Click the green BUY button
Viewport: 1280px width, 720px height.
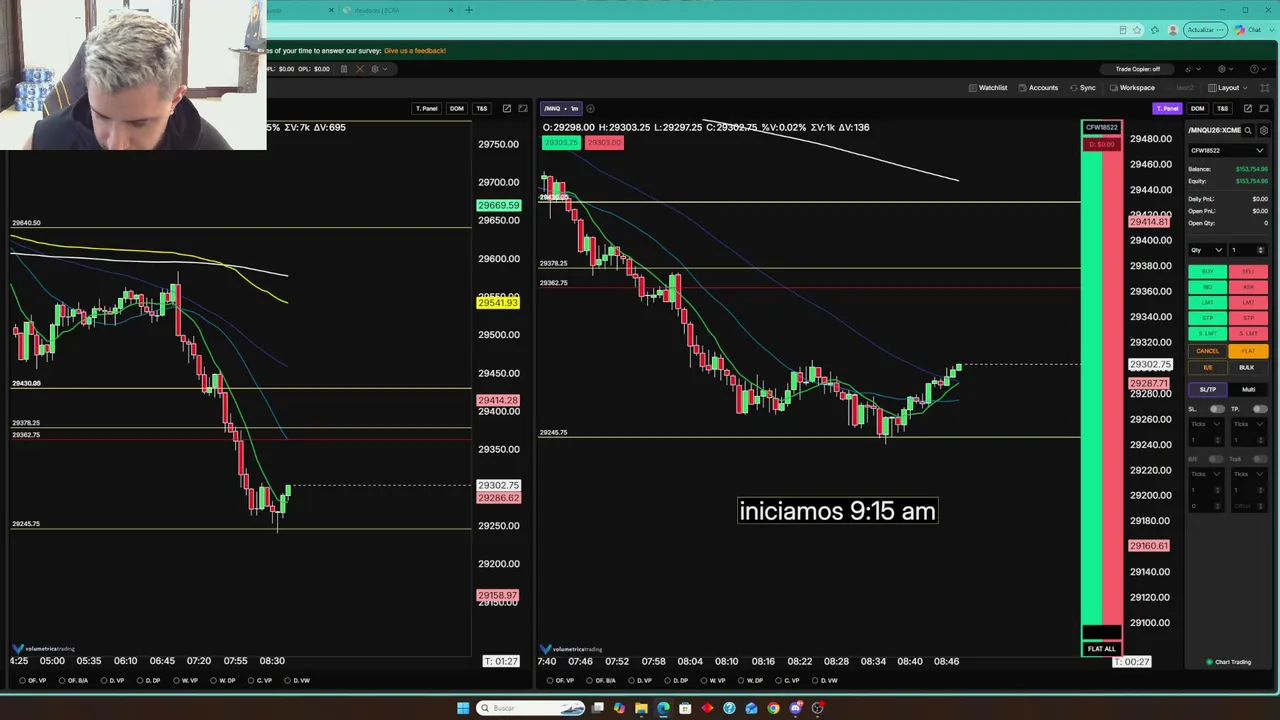1208,271
